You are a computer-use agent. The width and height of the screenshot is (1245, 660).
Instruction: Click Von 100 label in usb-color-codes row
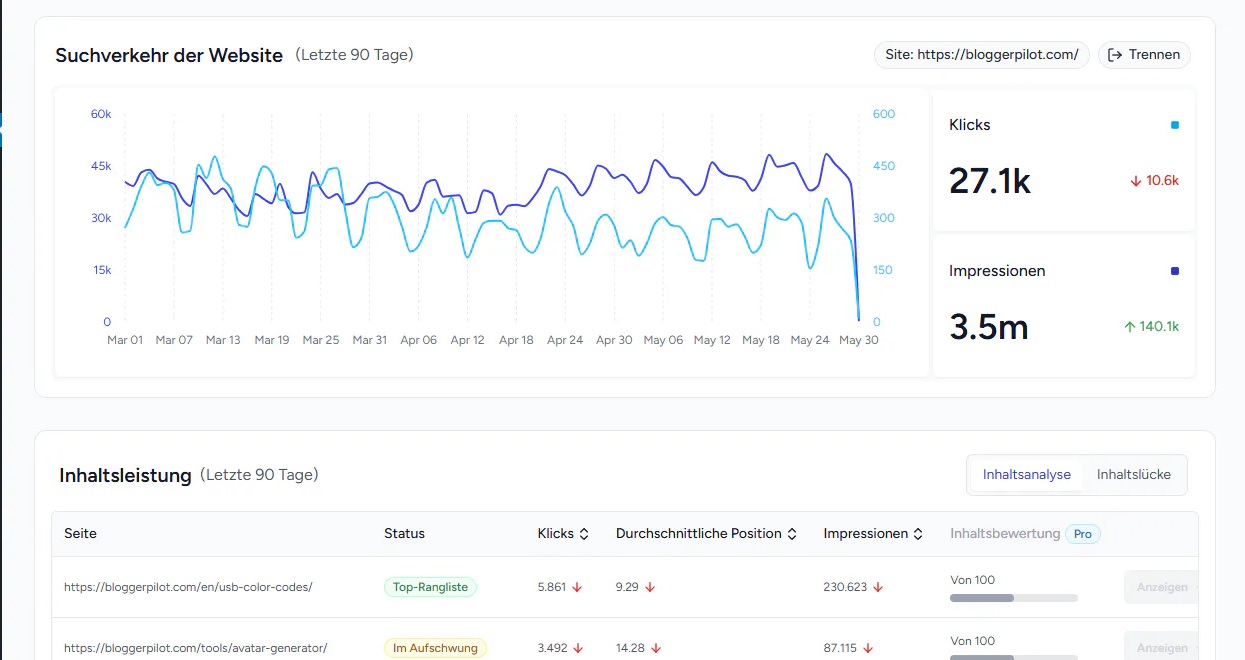coord(973,580)
